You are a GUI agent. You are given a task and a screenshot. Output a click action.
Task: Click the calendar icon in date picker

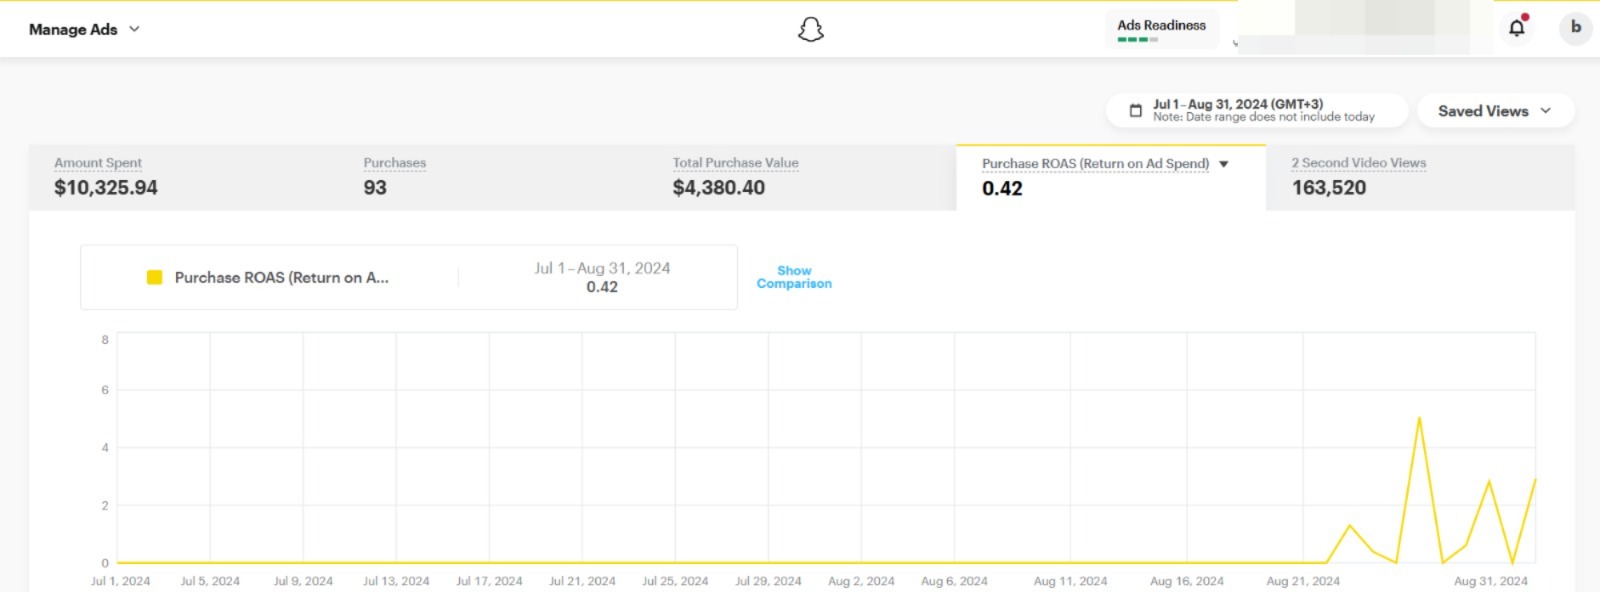click(x=1135, y=111)
